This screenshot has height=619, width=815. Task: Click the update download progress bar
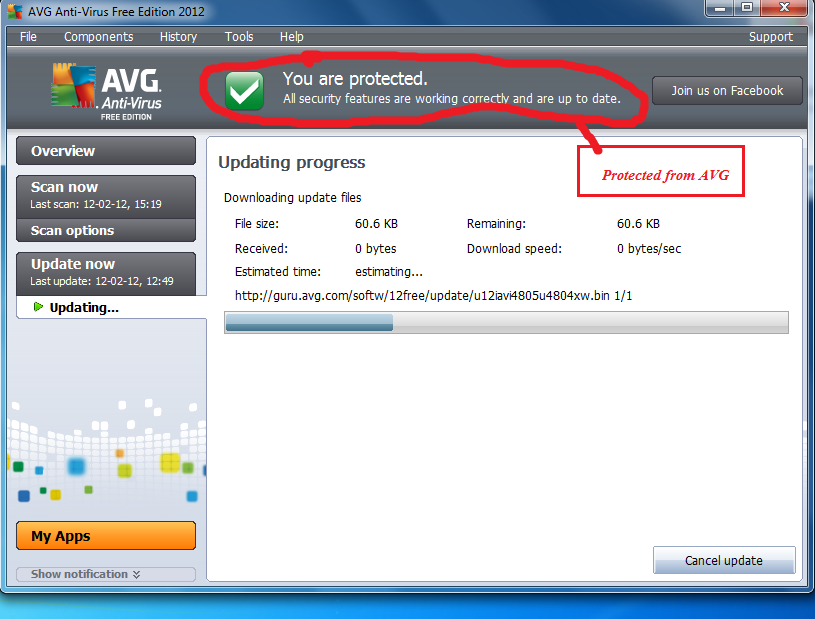point(506,322)
